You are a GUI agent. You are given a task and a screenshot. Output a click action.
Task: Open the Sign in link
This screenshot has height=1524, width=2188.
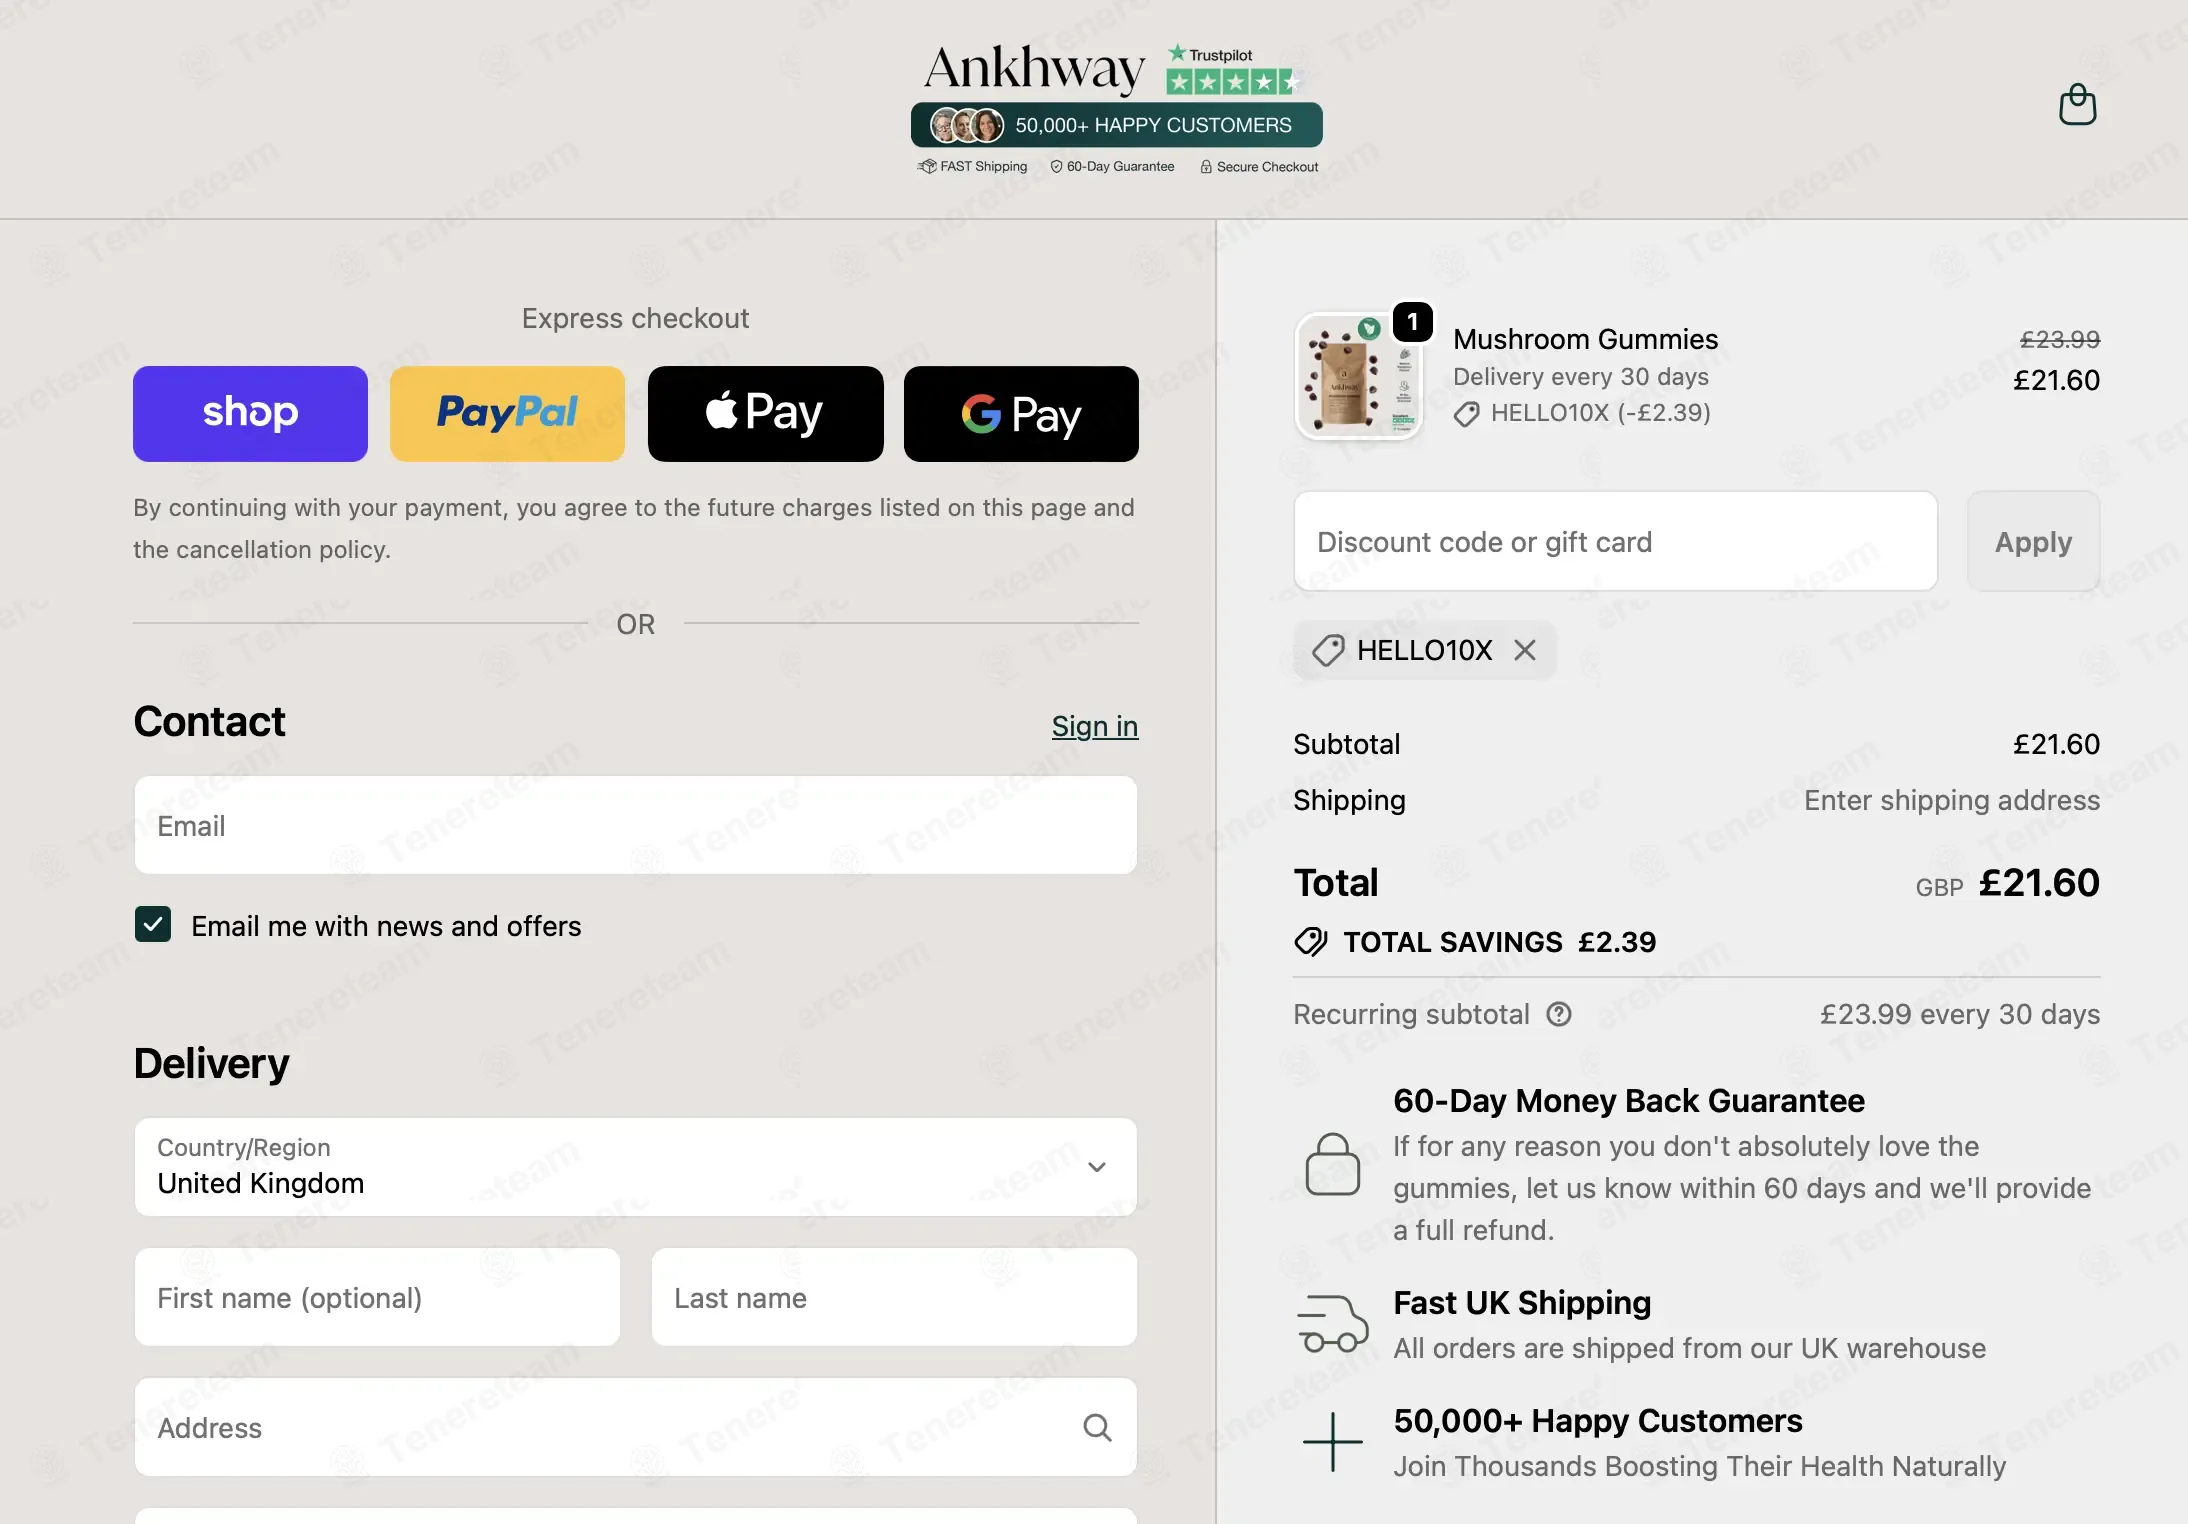[1095, 726]
